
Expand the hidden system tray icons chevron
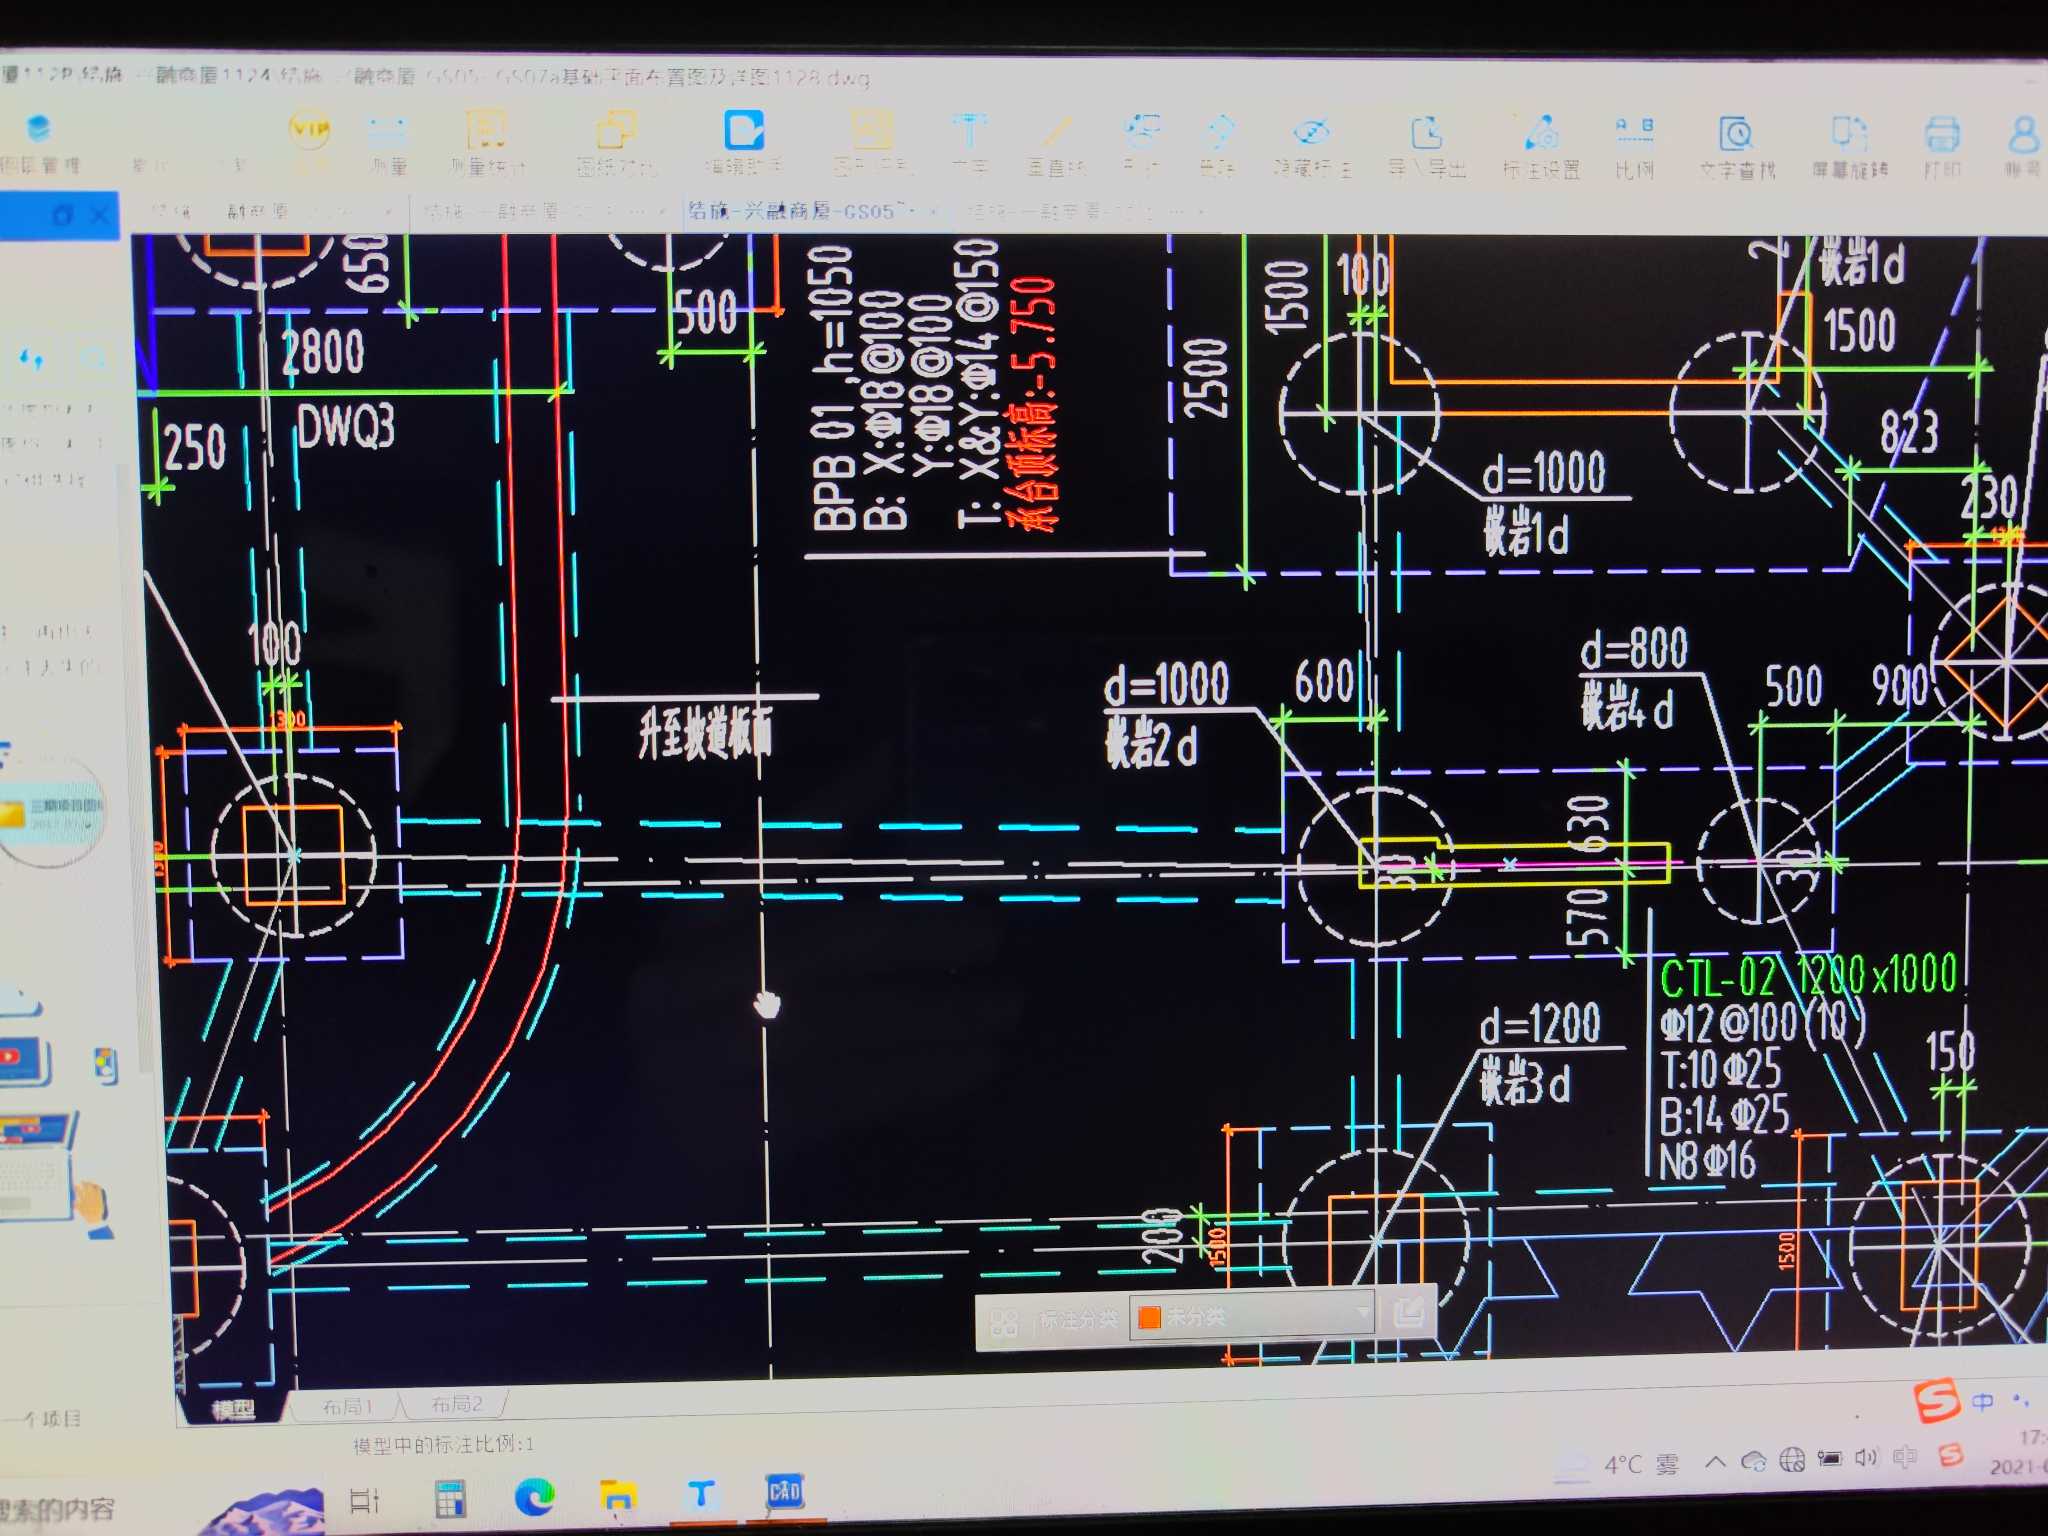click(x=1715, y=1461)
